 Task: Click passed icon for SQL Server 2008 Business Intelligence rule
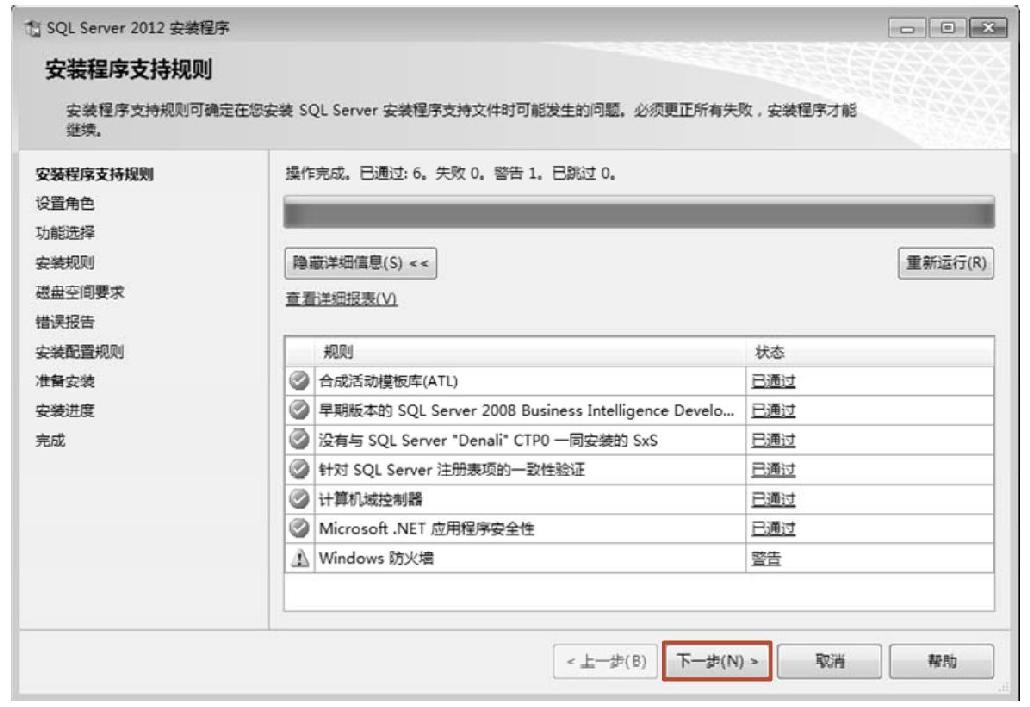300,410
